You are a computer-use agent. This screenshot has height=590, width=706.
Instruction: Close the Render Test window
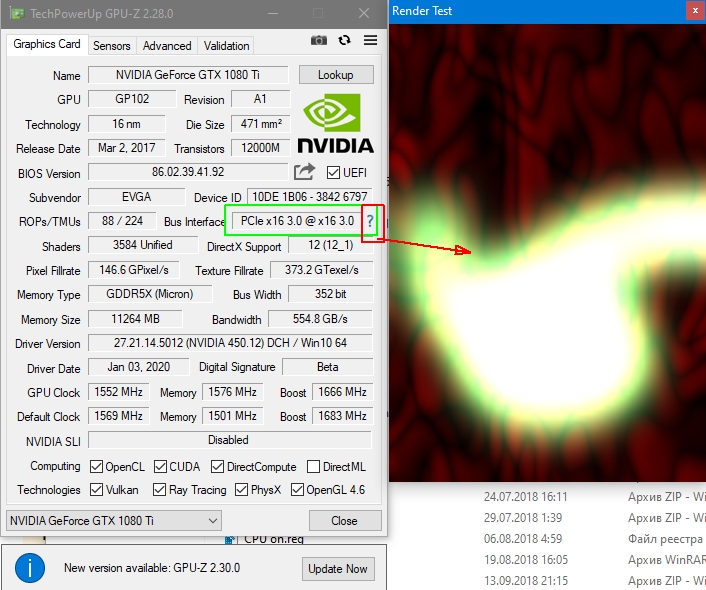pos(695,11)
